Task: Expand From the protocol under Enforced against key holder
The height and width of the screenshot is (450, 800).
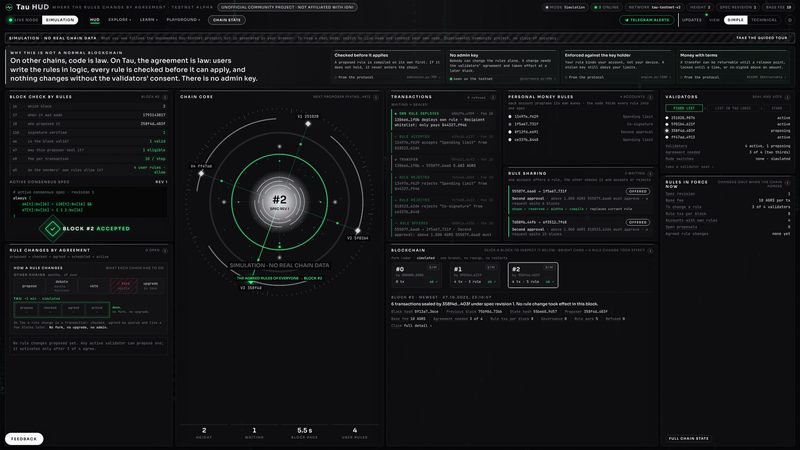Action: pos(584,77)
